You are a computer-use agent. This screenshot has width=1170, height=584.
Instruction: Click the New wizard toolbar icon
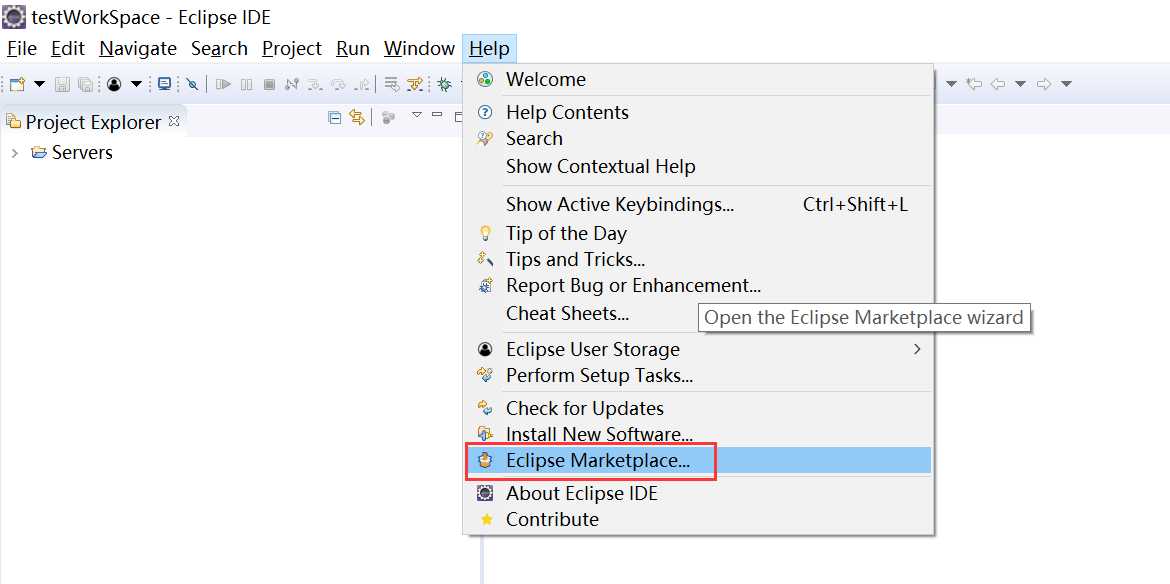tap(16, 84)
